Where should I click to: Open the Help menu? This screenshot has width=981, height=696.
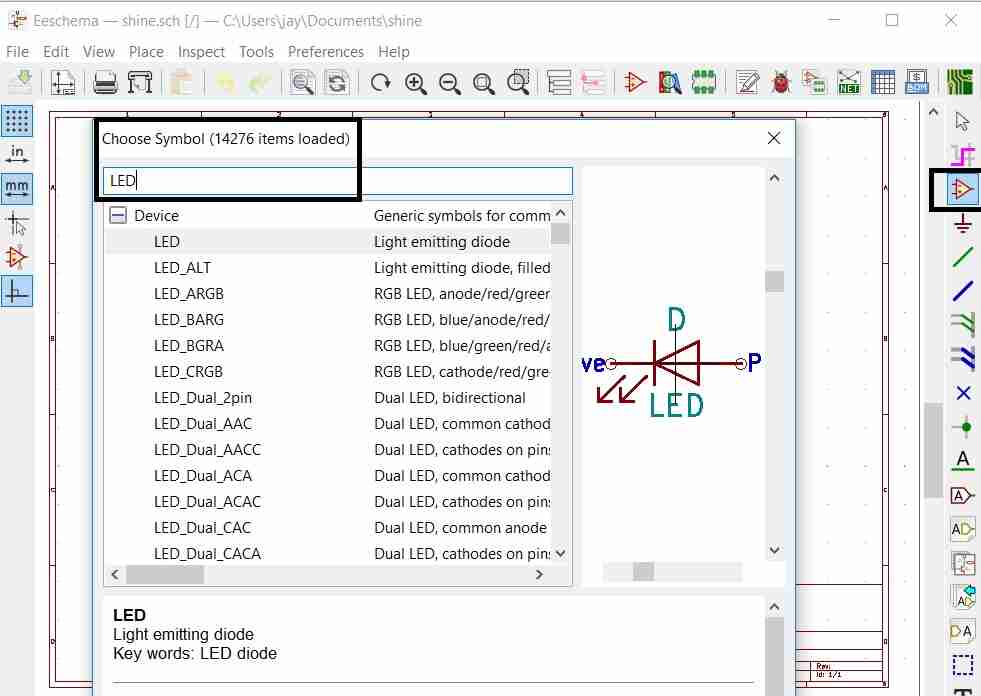394,51
